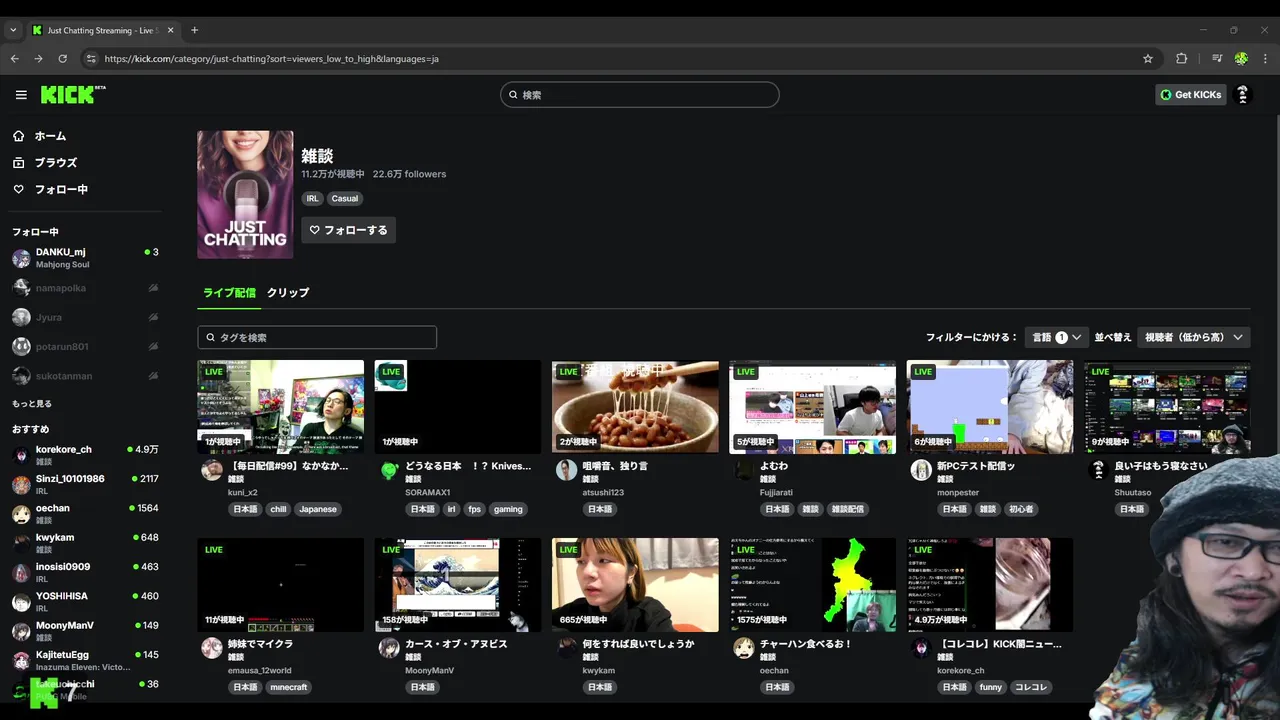Open the Fujjiarati stream thumbnail
1280x720 pixels.
click(812, 407)
